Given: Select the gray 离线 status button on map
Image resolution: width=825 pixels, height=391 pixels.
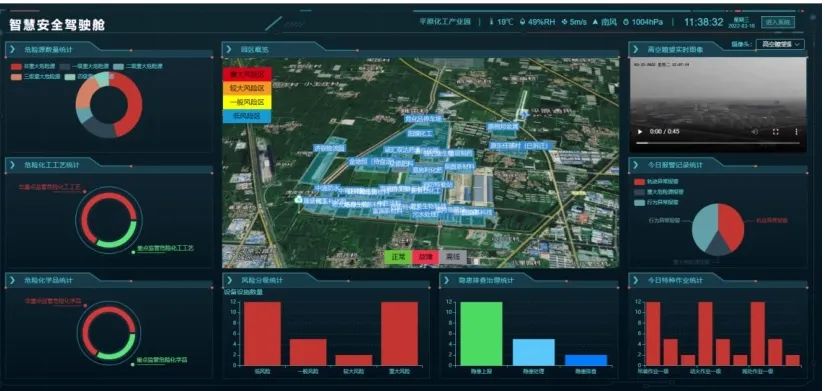Looking at the screenshot, I should coord(452,257).
